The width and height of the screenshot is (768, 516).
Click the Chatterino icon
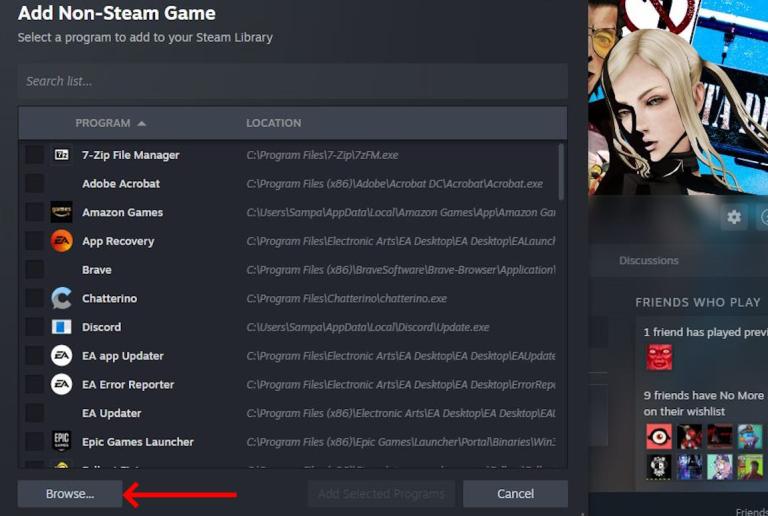(x=61, y=298)
